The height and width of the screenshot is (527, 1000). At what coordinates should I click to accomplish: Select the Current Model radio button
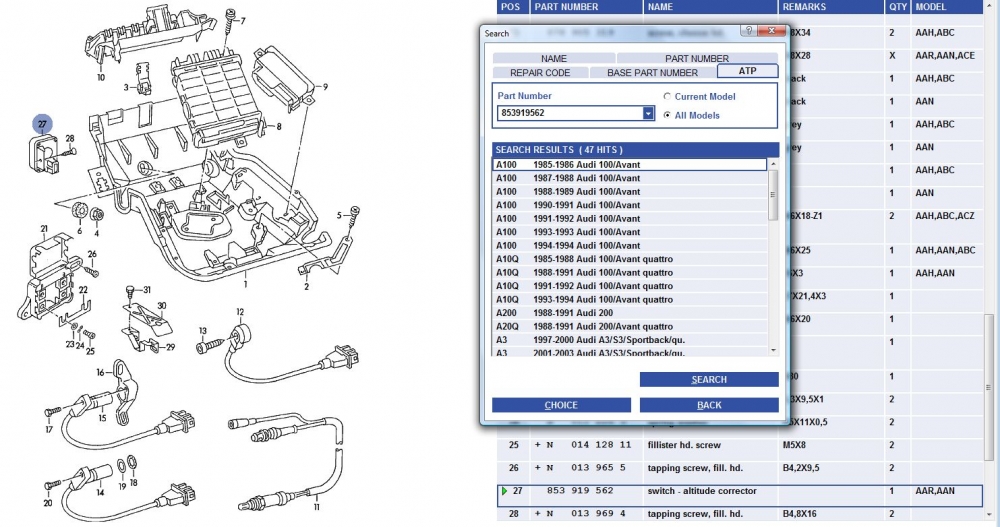(667, 96)
